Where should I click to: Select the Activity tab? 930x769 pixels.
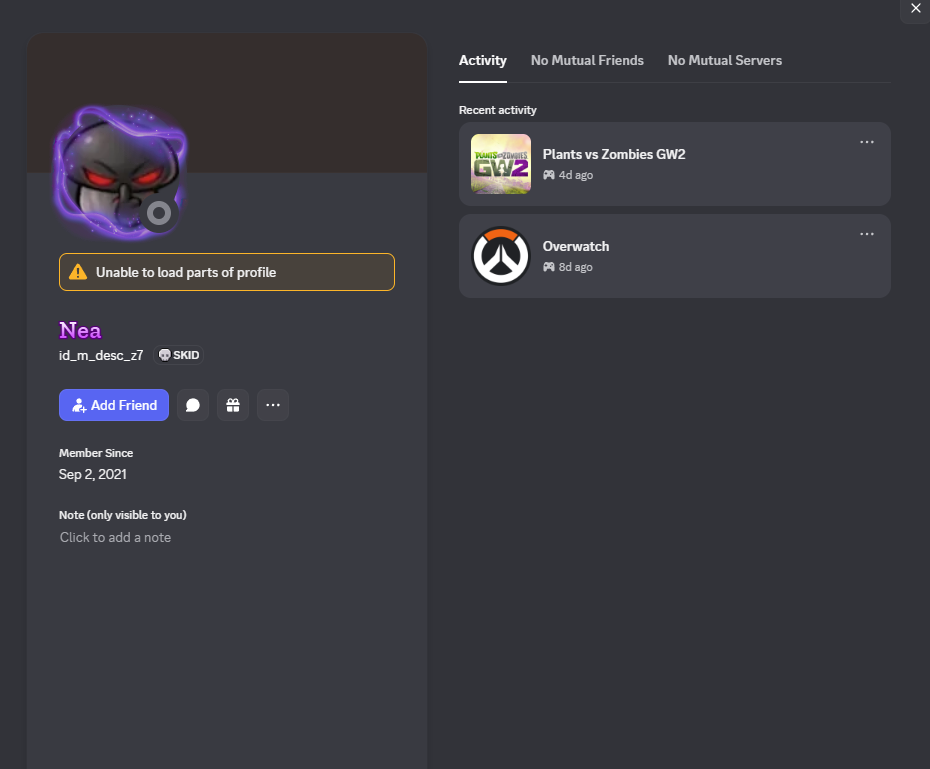coord(483,60)
